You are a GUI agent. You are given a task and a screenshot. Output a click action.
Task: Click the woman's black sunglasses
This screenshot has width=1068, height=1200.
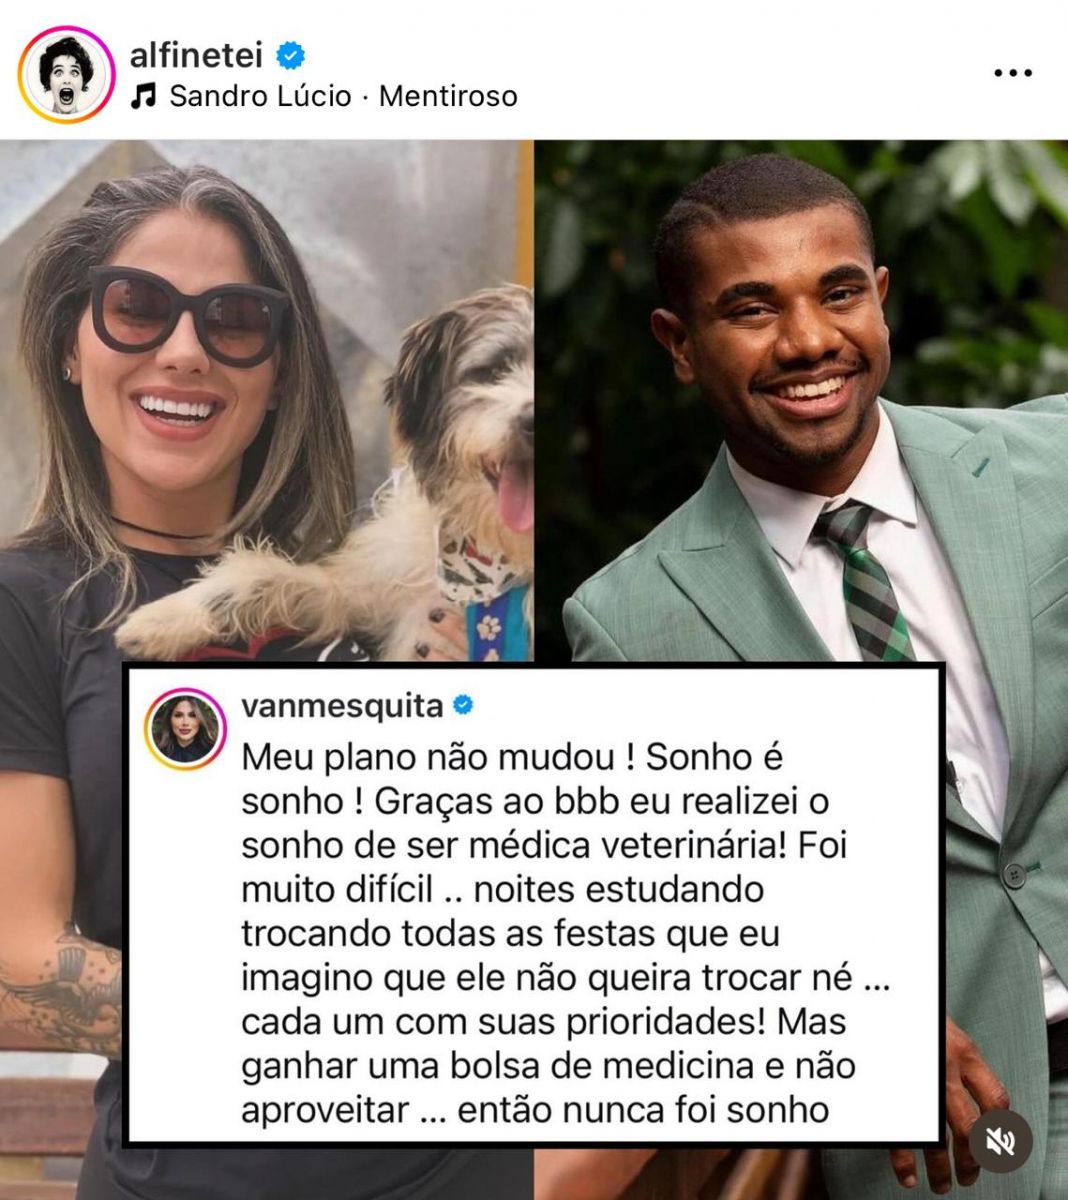[x=186, y=315]
